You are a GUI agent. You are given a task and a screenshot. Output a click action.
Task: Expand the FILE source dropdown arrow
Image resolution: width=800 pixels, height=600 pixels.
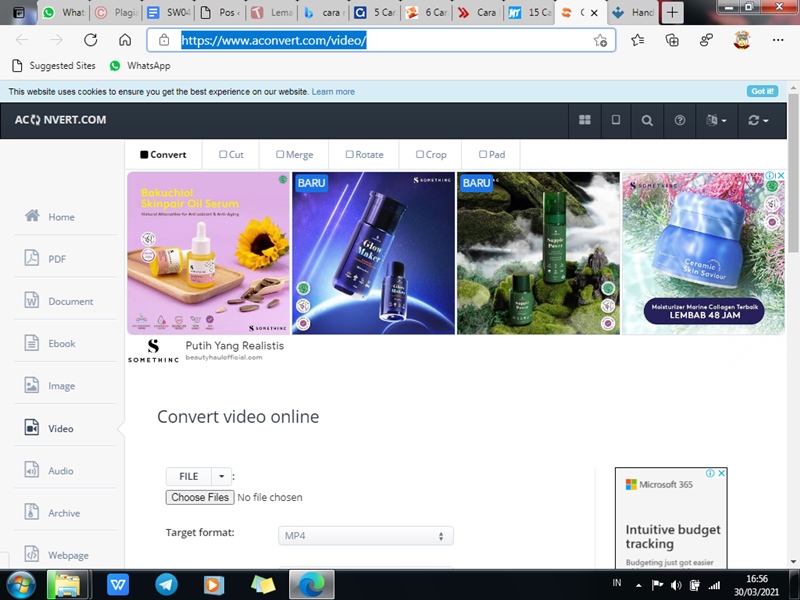221,476
